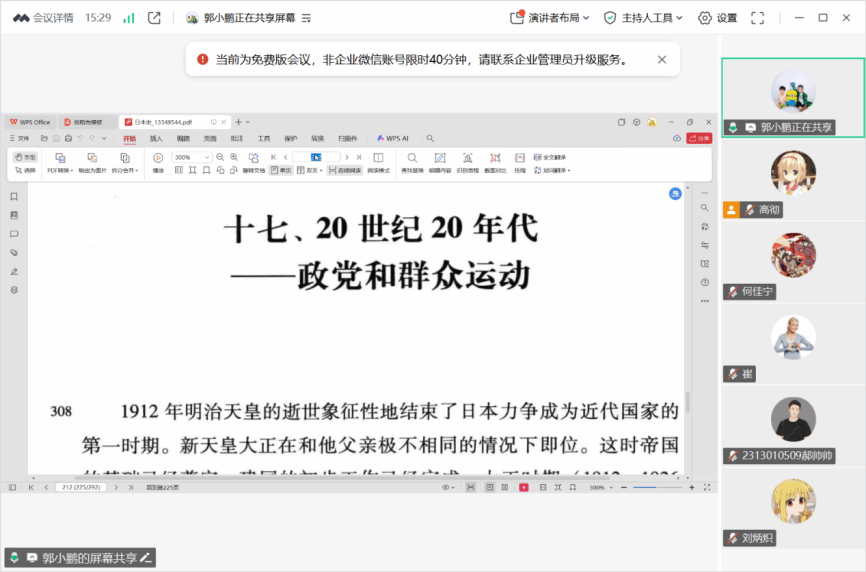The height and width of the screenshot is (572, 866).
Task: Toggle 连续阅读 continuous reading mode
Action: point(344,171)
